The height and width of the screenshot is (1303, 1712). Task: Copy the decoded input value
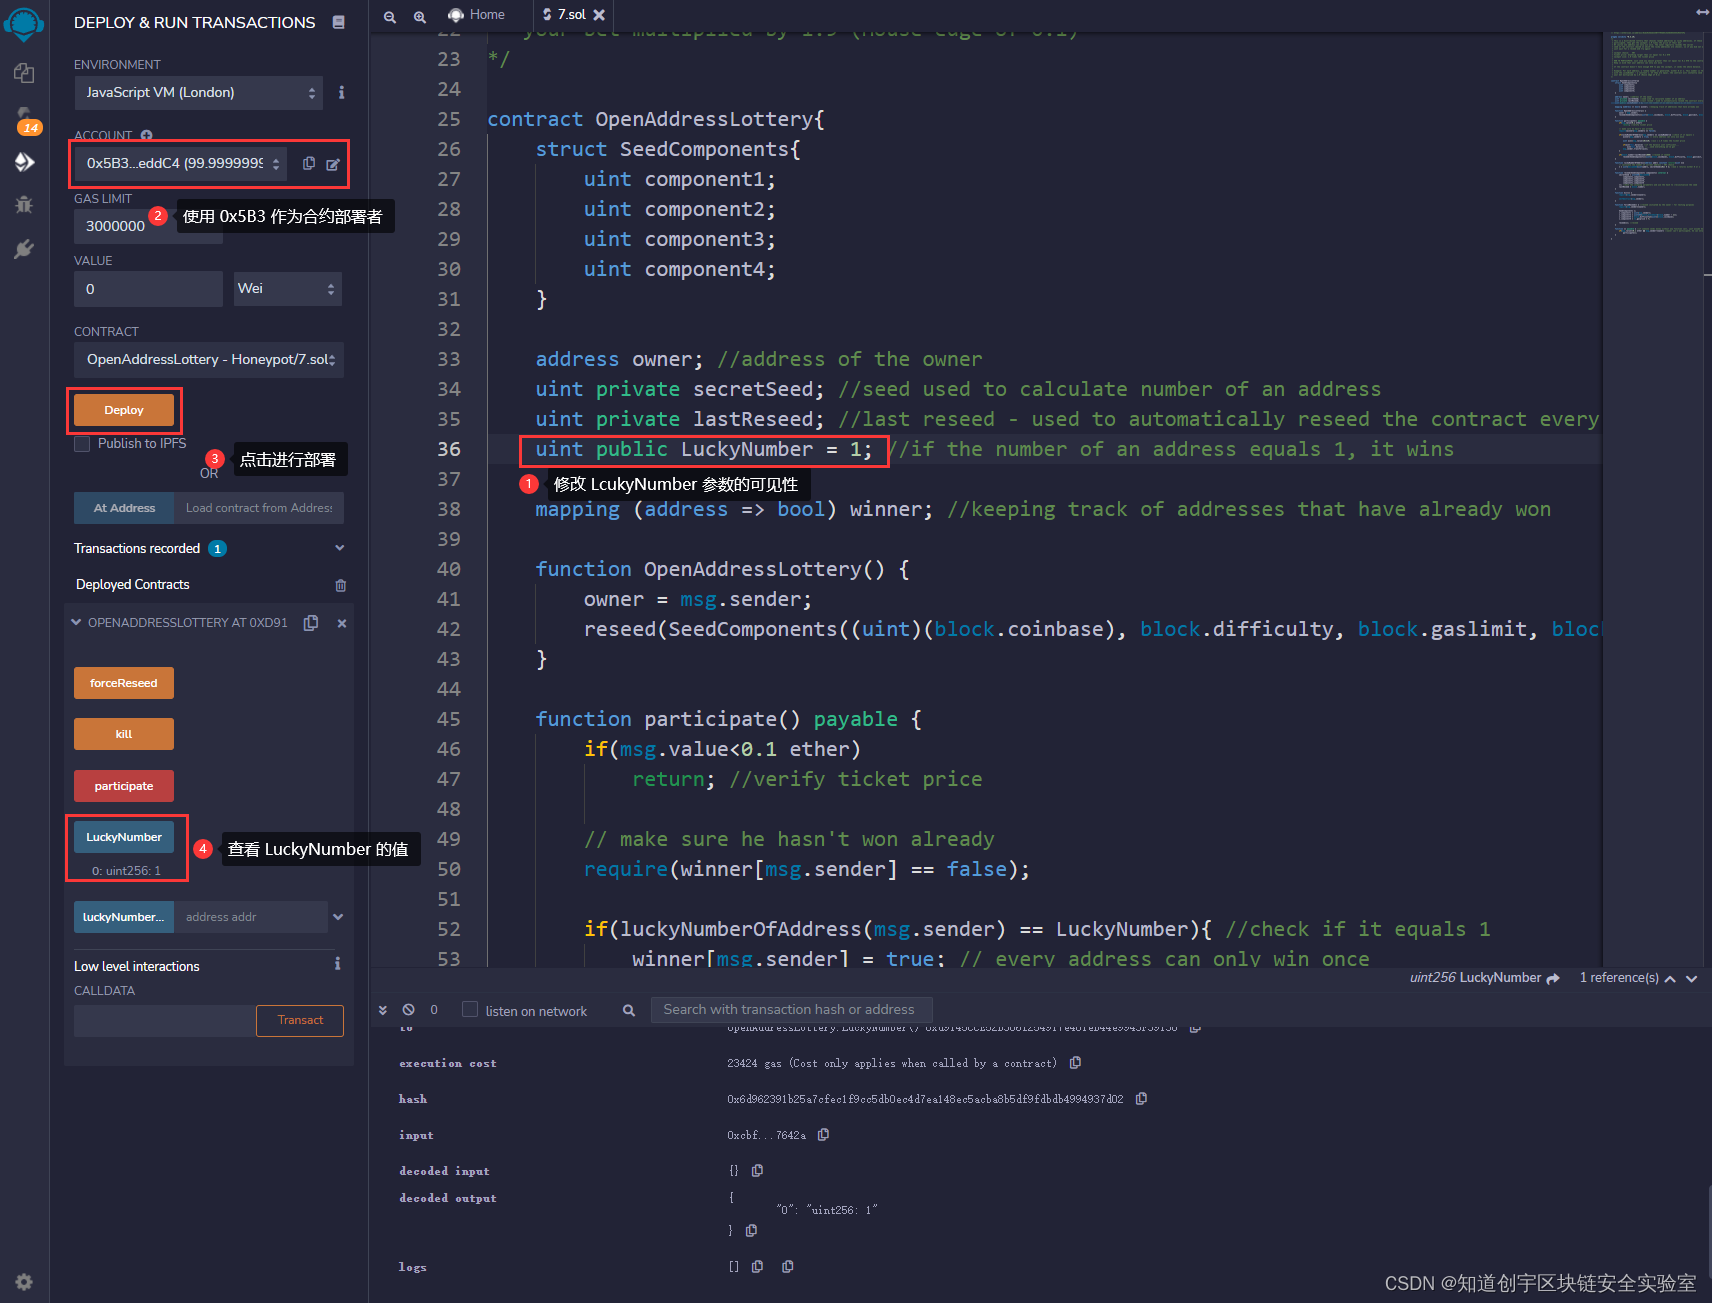pyautogui.click(x=757, y=1170)
